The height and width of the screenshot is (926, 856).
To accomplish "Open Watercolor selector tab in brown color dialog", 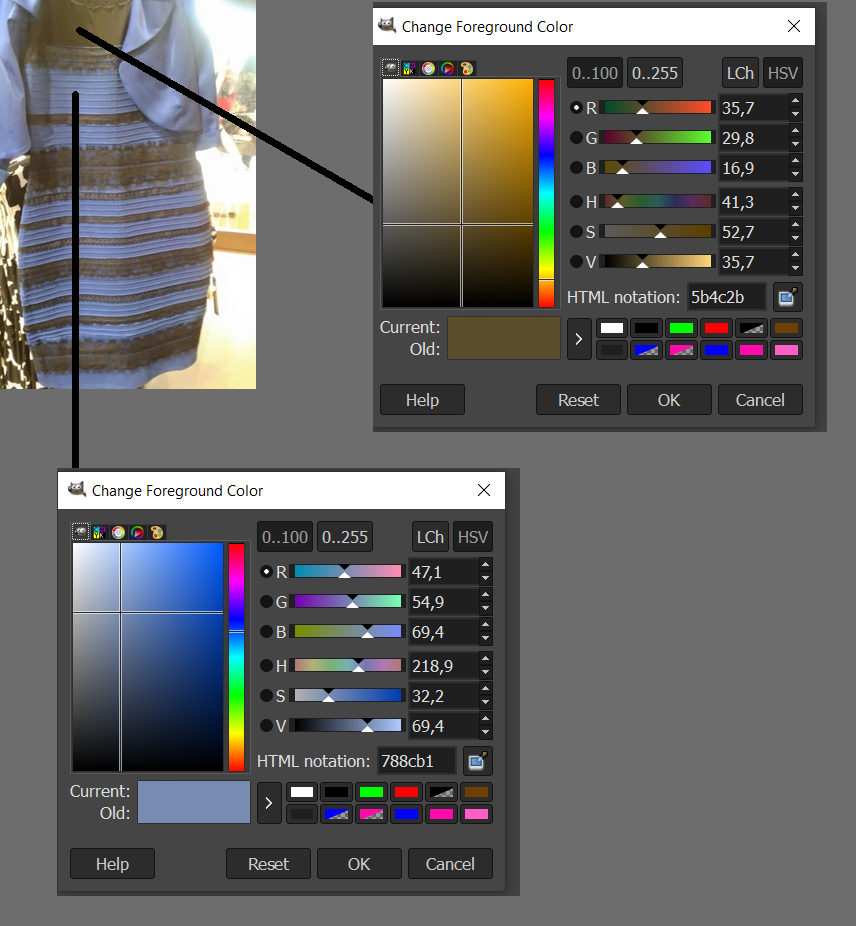I will [x=428, y=69].
